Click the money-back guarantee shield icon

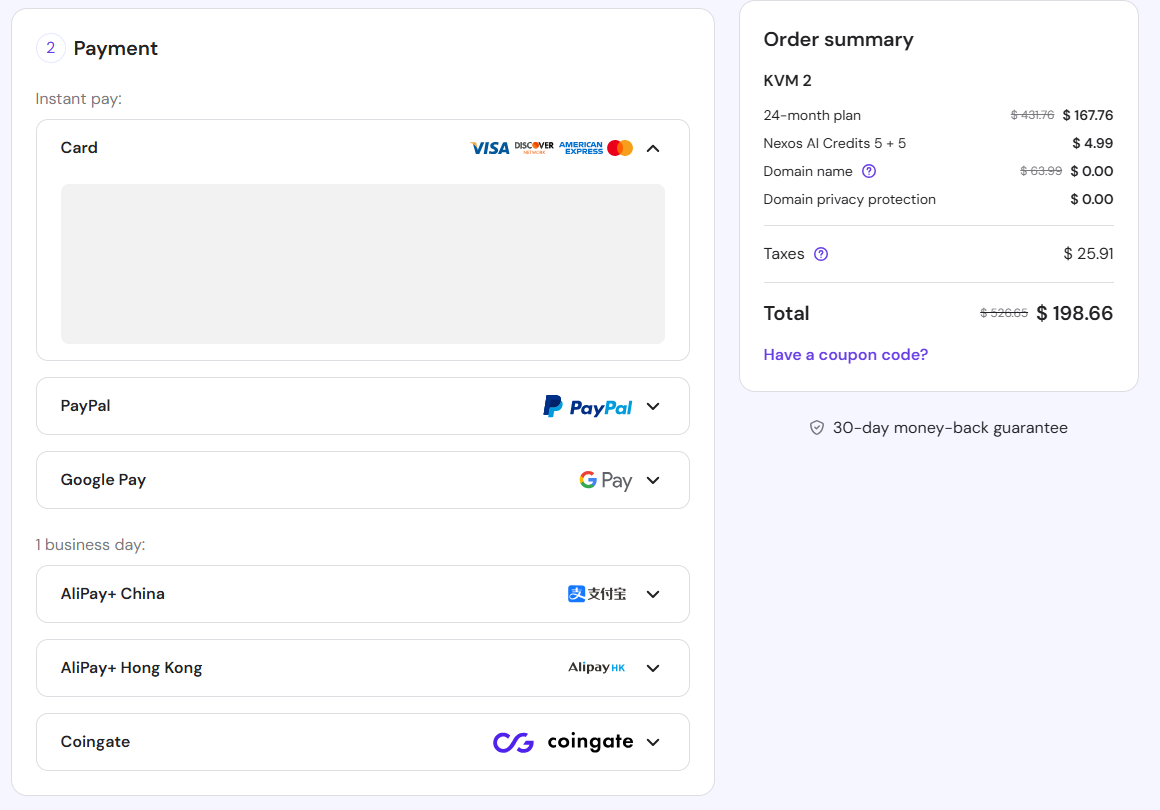click(817, 428)
